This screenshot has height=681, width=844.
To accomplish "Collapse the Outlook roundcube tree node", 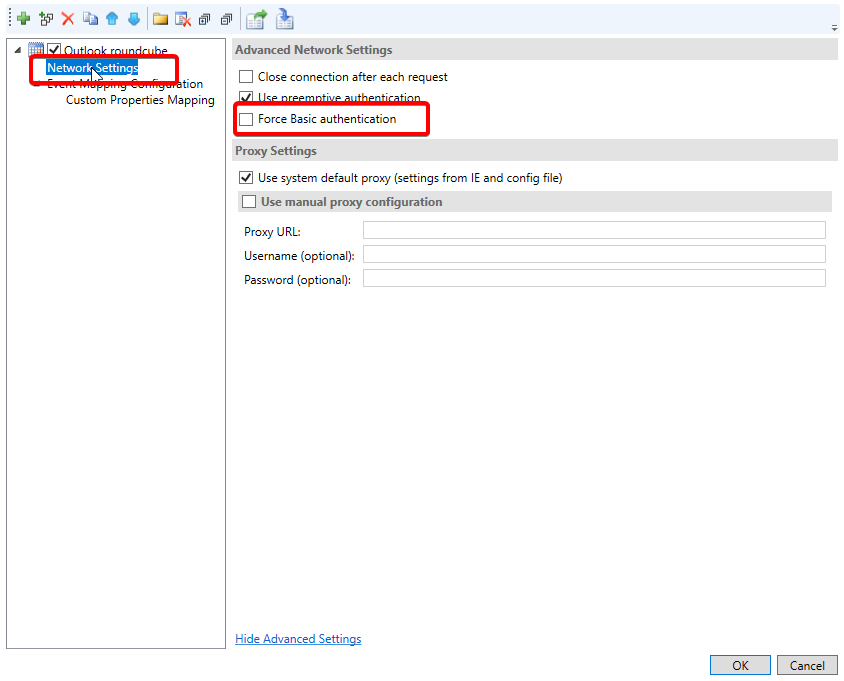I will pyautogui.click(x=17, y=51).
